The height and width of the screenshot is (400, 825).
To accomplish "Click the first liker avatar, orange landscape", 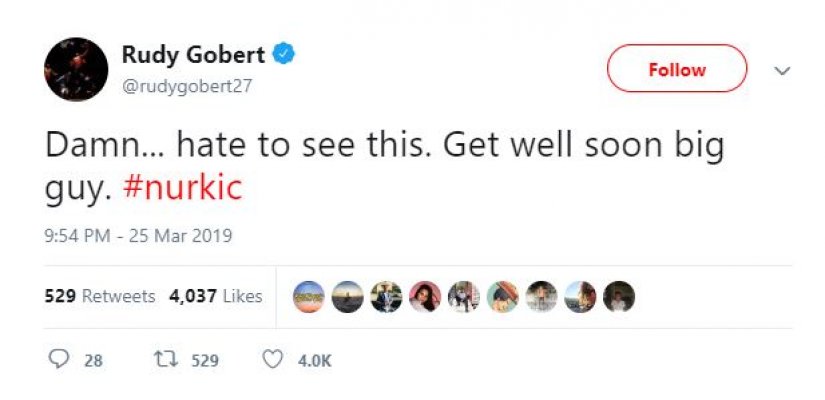I will coord(309,296).
